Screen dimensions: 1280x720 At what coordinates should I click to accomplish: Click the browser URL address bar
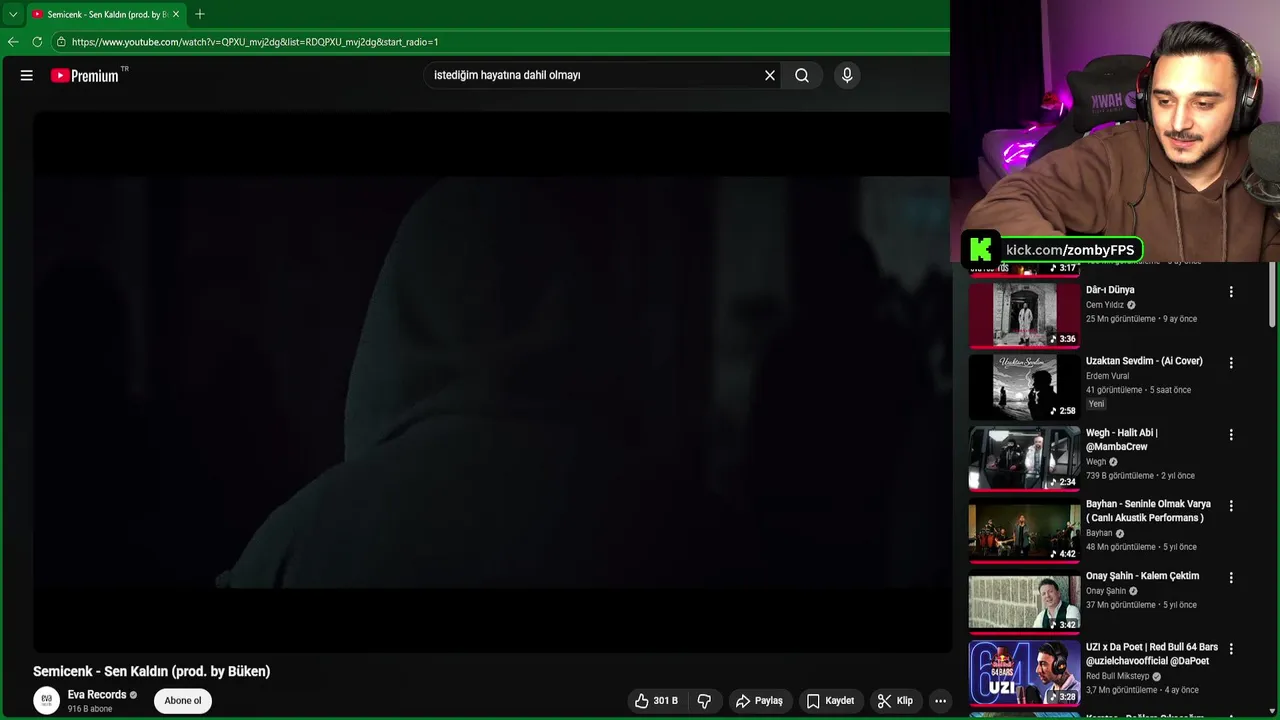click(x=500, y=42)
